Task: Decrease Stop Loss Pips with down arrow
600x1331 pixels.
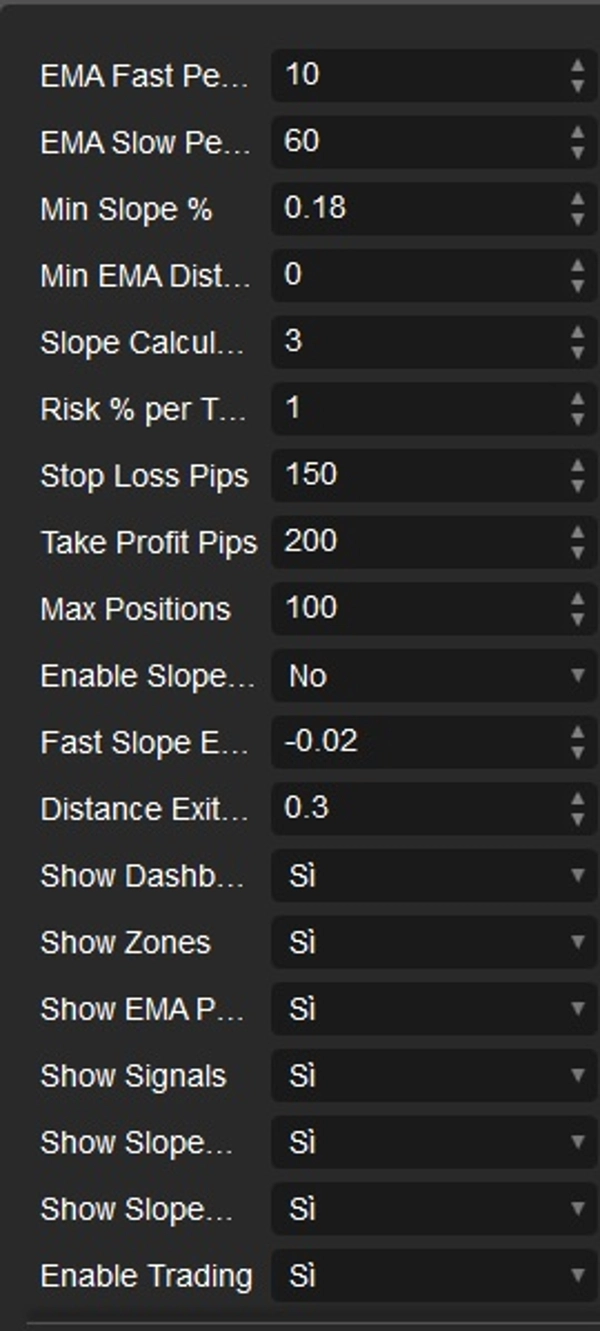Action: (577, 486)
